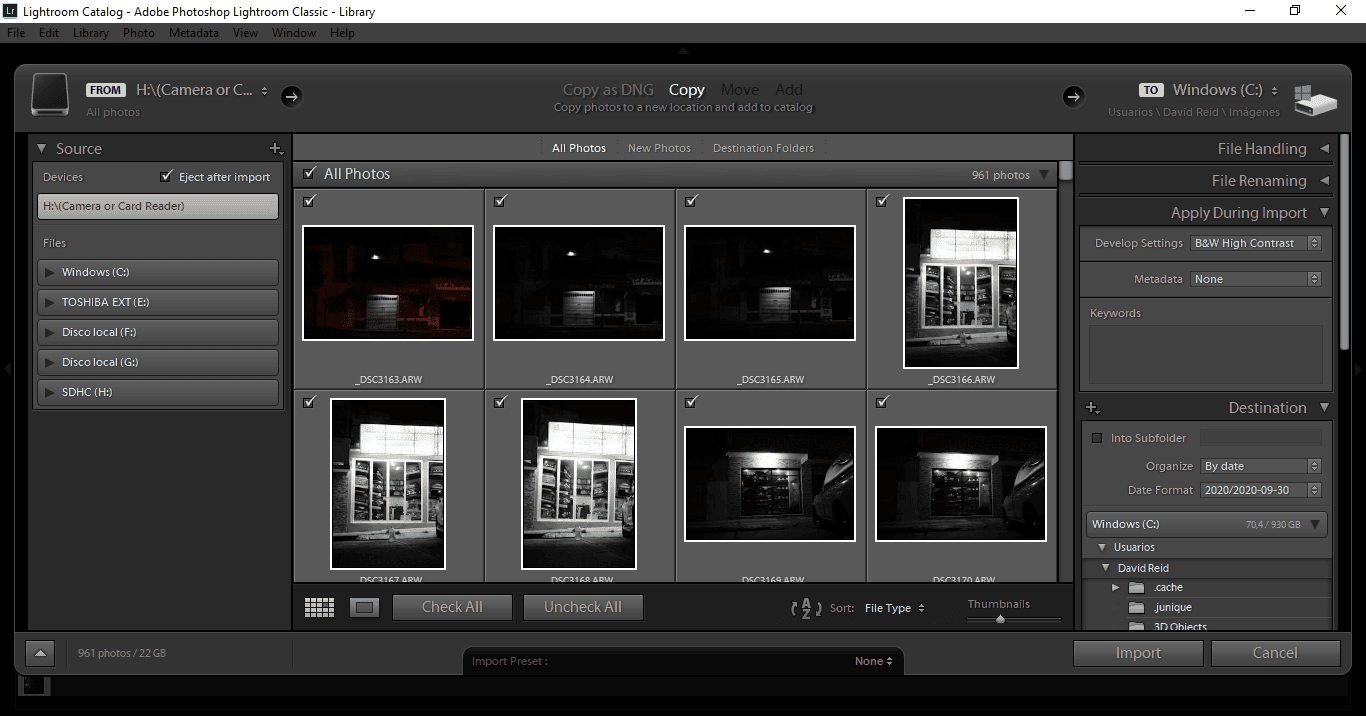Show fewer options arrow button bottom-left
This screenshot has height=716, width=1366.
tap(40, 653)
